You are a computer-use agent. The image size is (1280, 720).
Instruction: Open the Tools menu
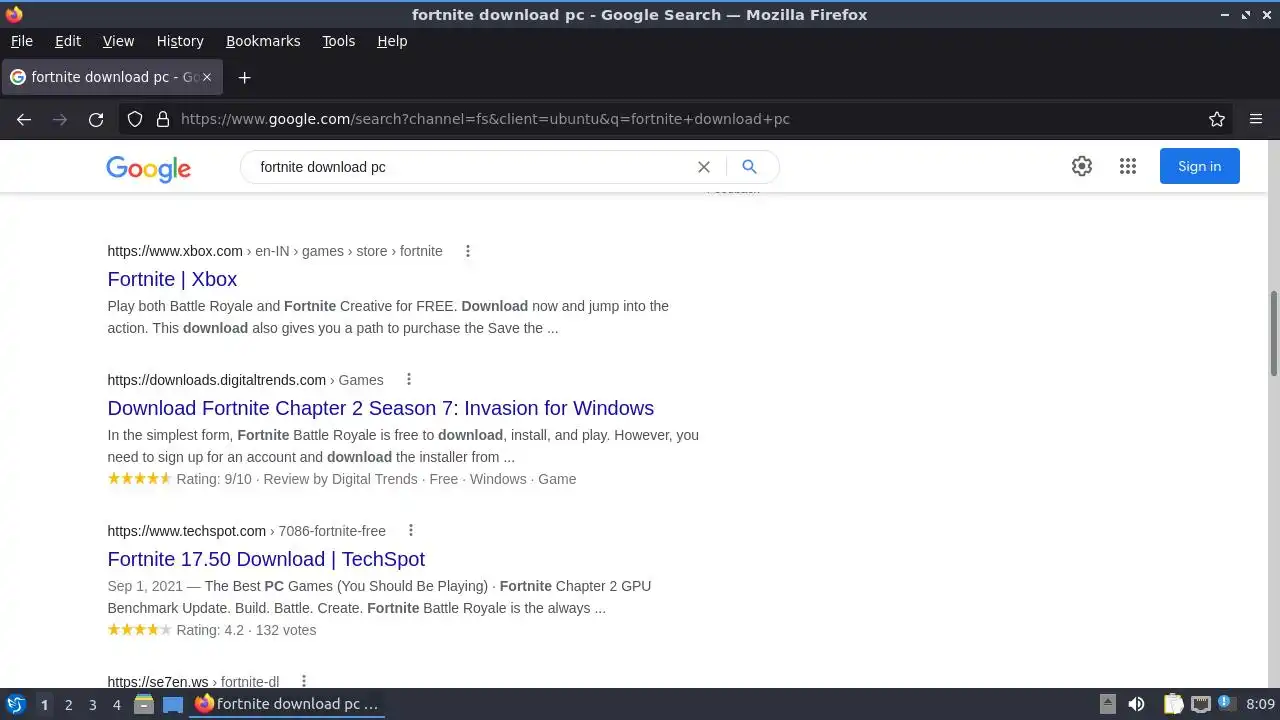pyautogui.click(x=338, y=41)
